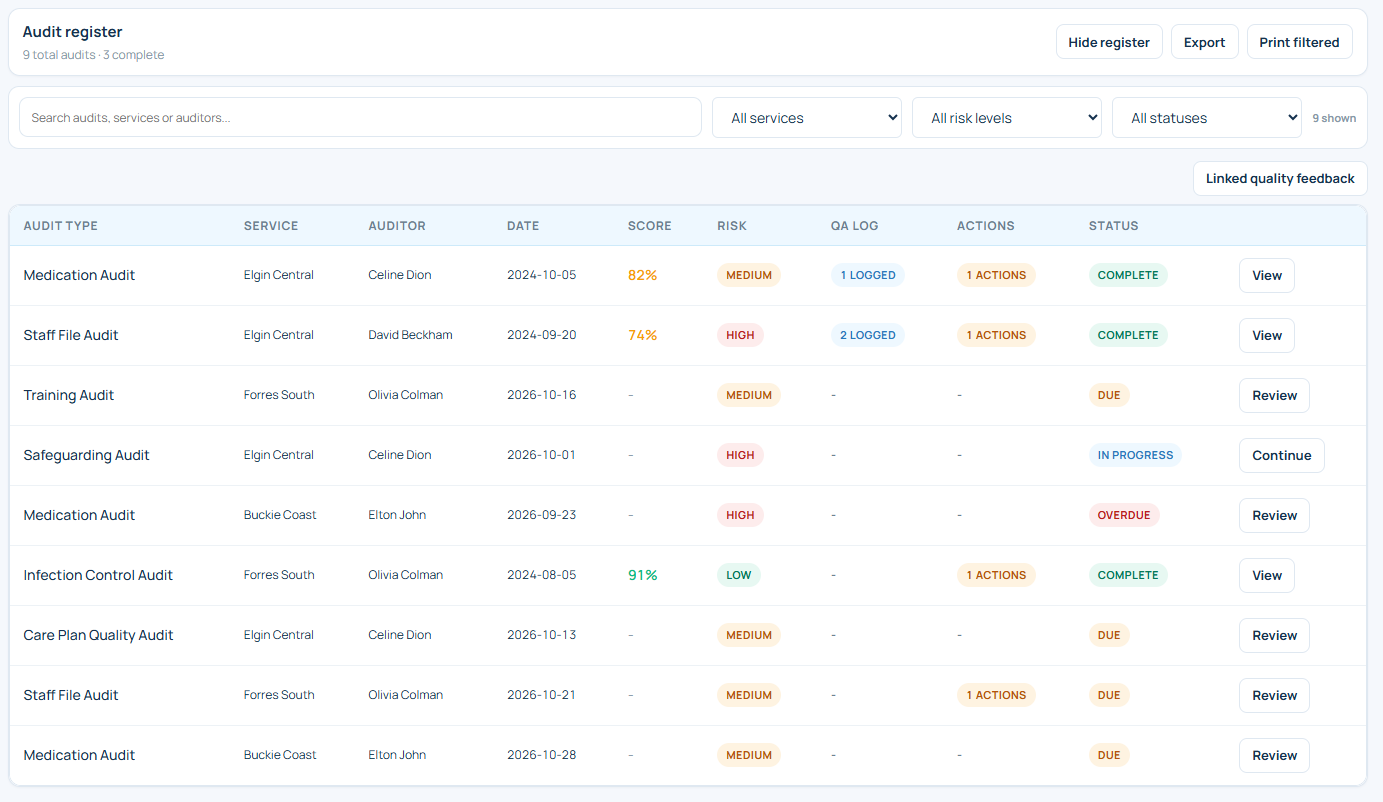
Task: Click the Status column header
Action: [x=1114, y=226]
